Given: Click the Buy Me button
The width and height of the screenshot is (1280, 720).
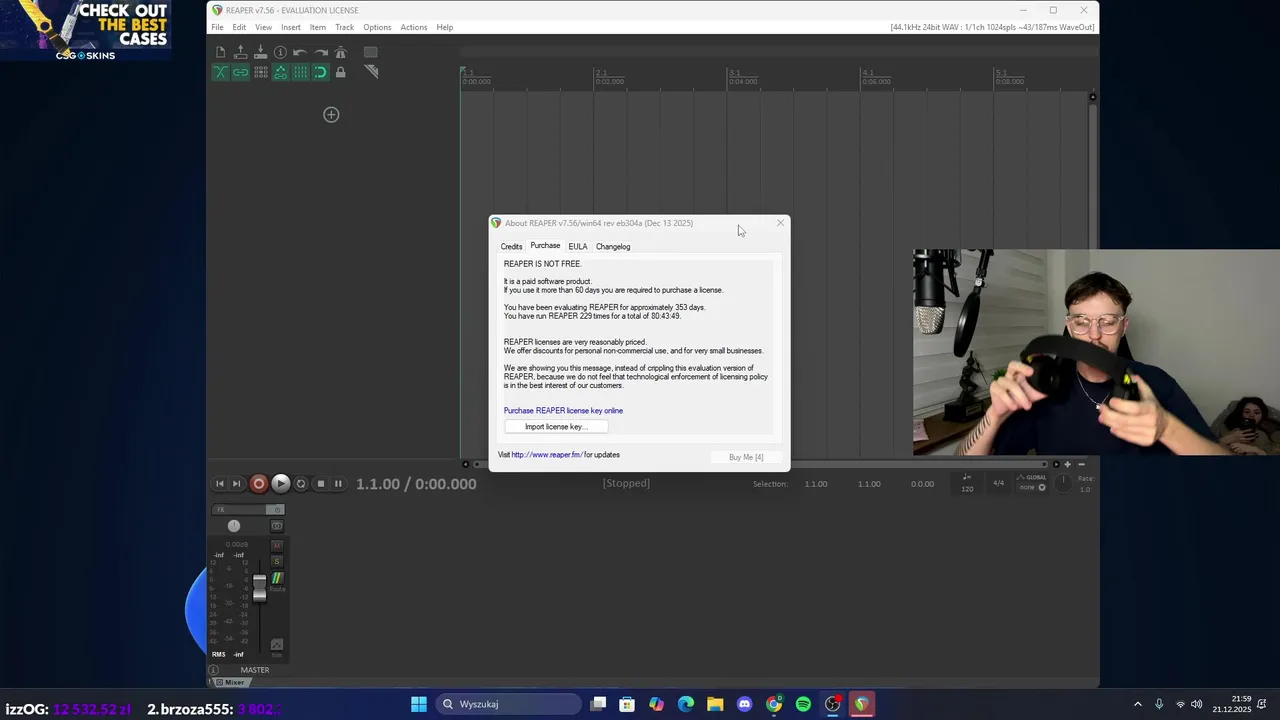Looking at the screenshot, I should [746, 457].
